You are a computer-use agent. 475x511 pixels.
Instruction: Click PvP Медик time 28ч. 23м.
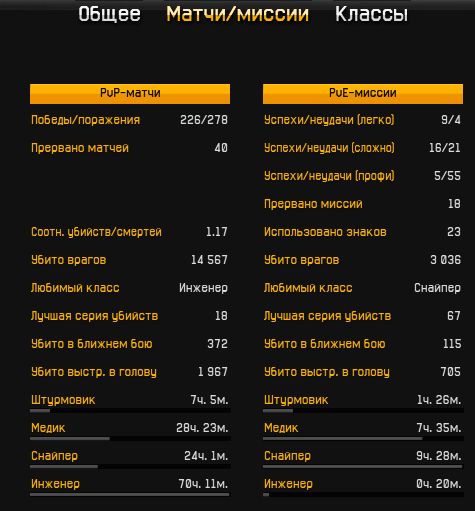[202, 428]
